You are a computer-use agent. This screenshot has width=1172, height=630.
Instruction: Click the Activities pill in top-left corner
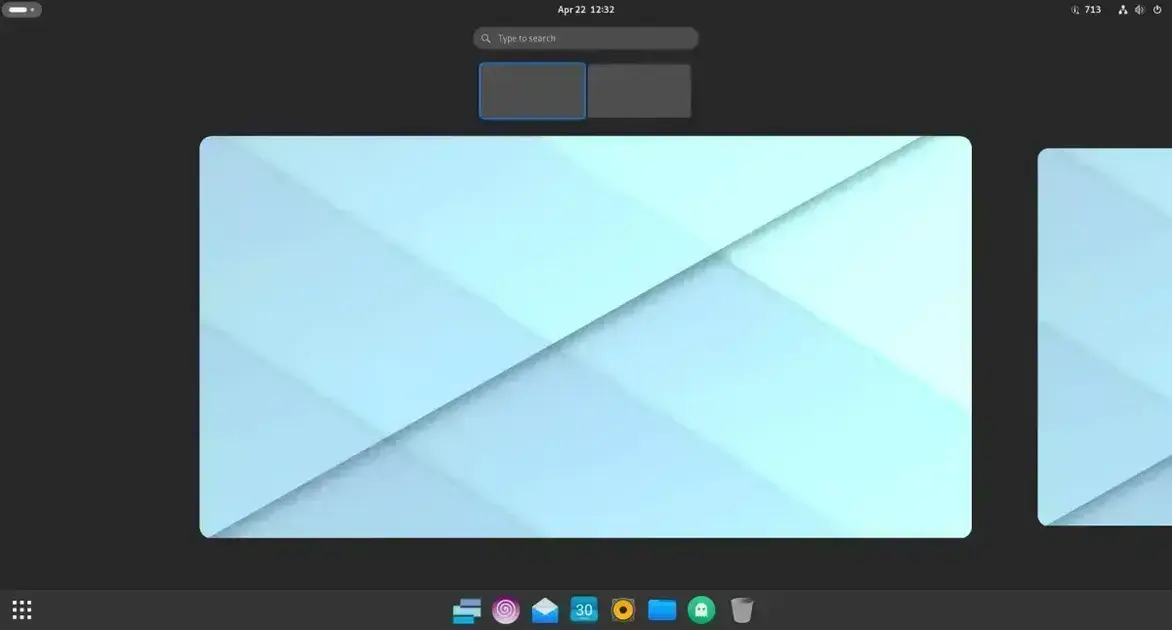22,10
